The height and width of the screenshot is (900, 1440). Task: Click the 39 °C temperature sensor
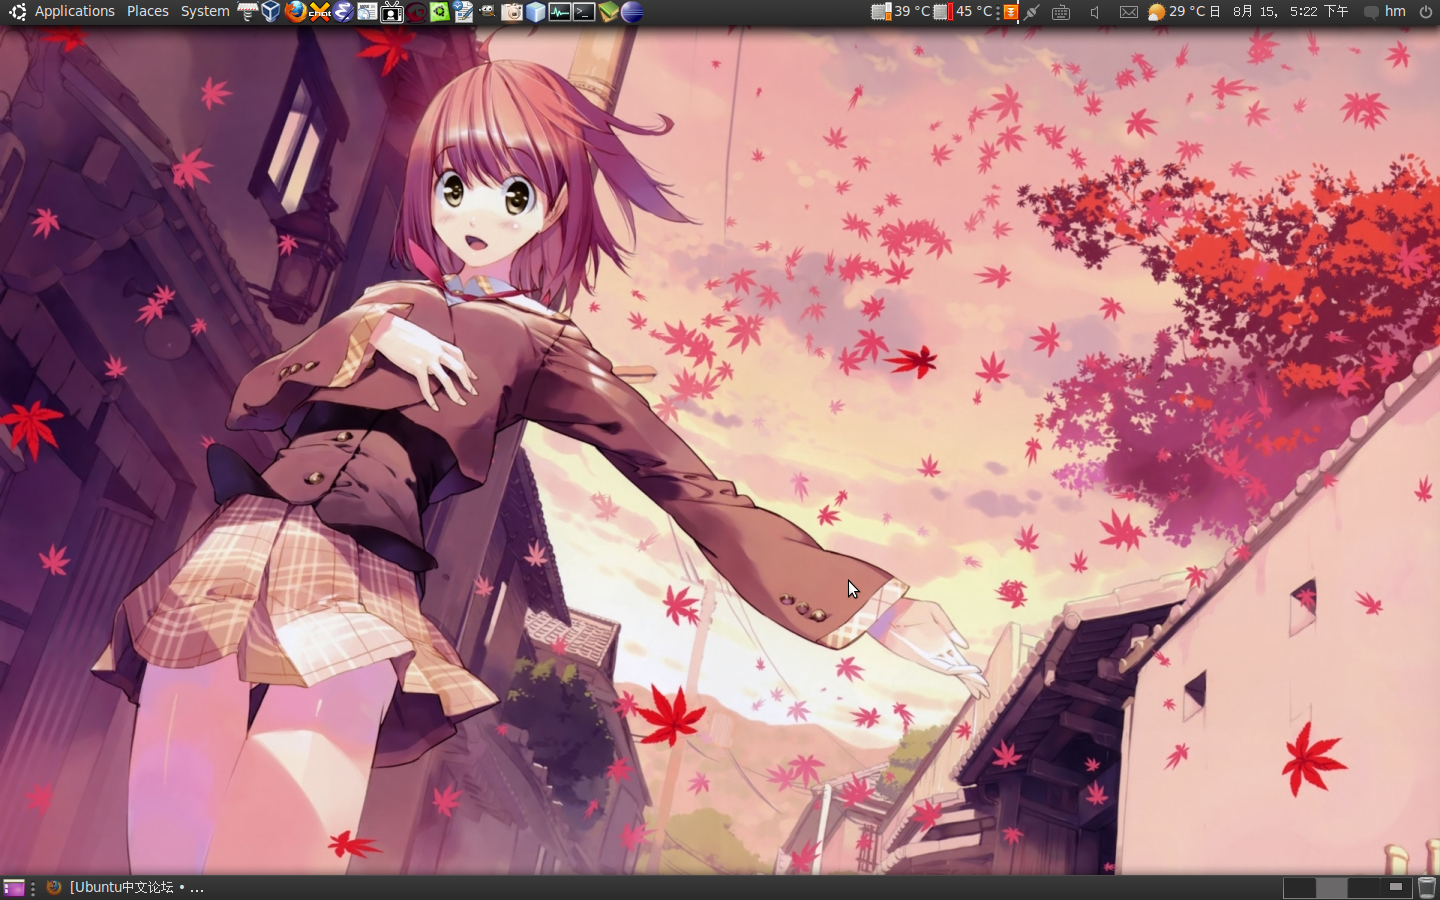[900, 12]
